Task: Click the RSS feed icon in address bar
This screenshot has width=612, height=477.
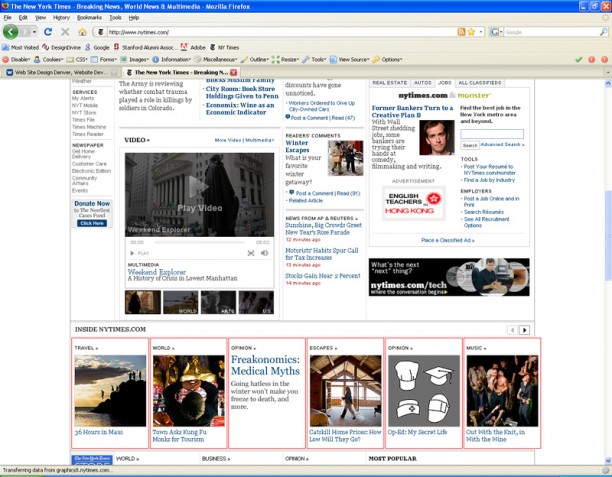Action: point(461,32)
